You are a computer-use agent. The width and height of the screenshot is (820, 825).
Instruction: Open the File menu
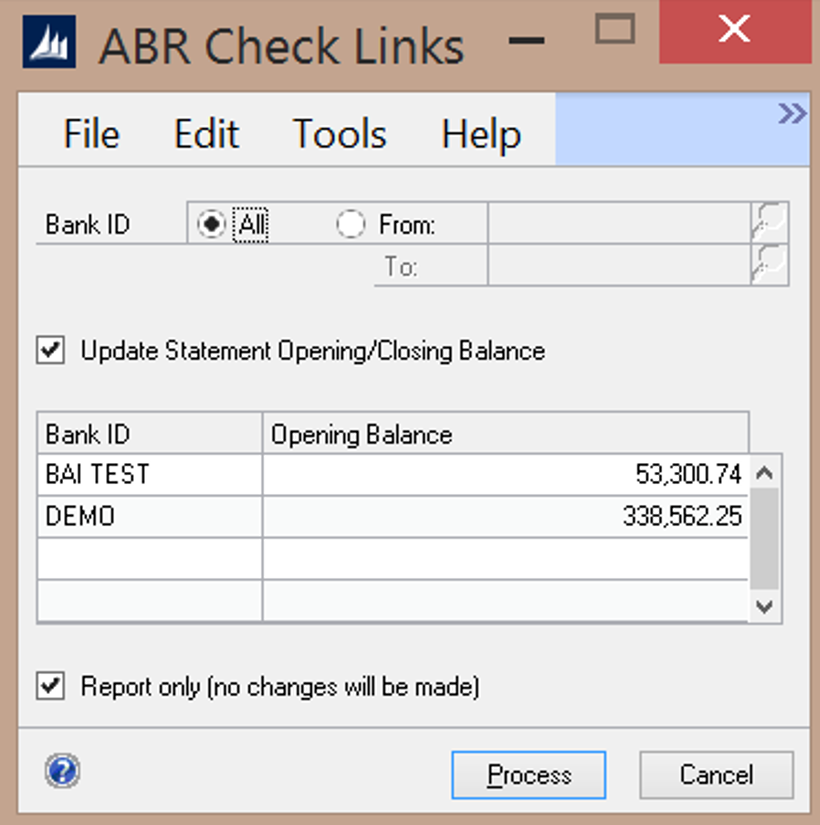pos(91,134)
